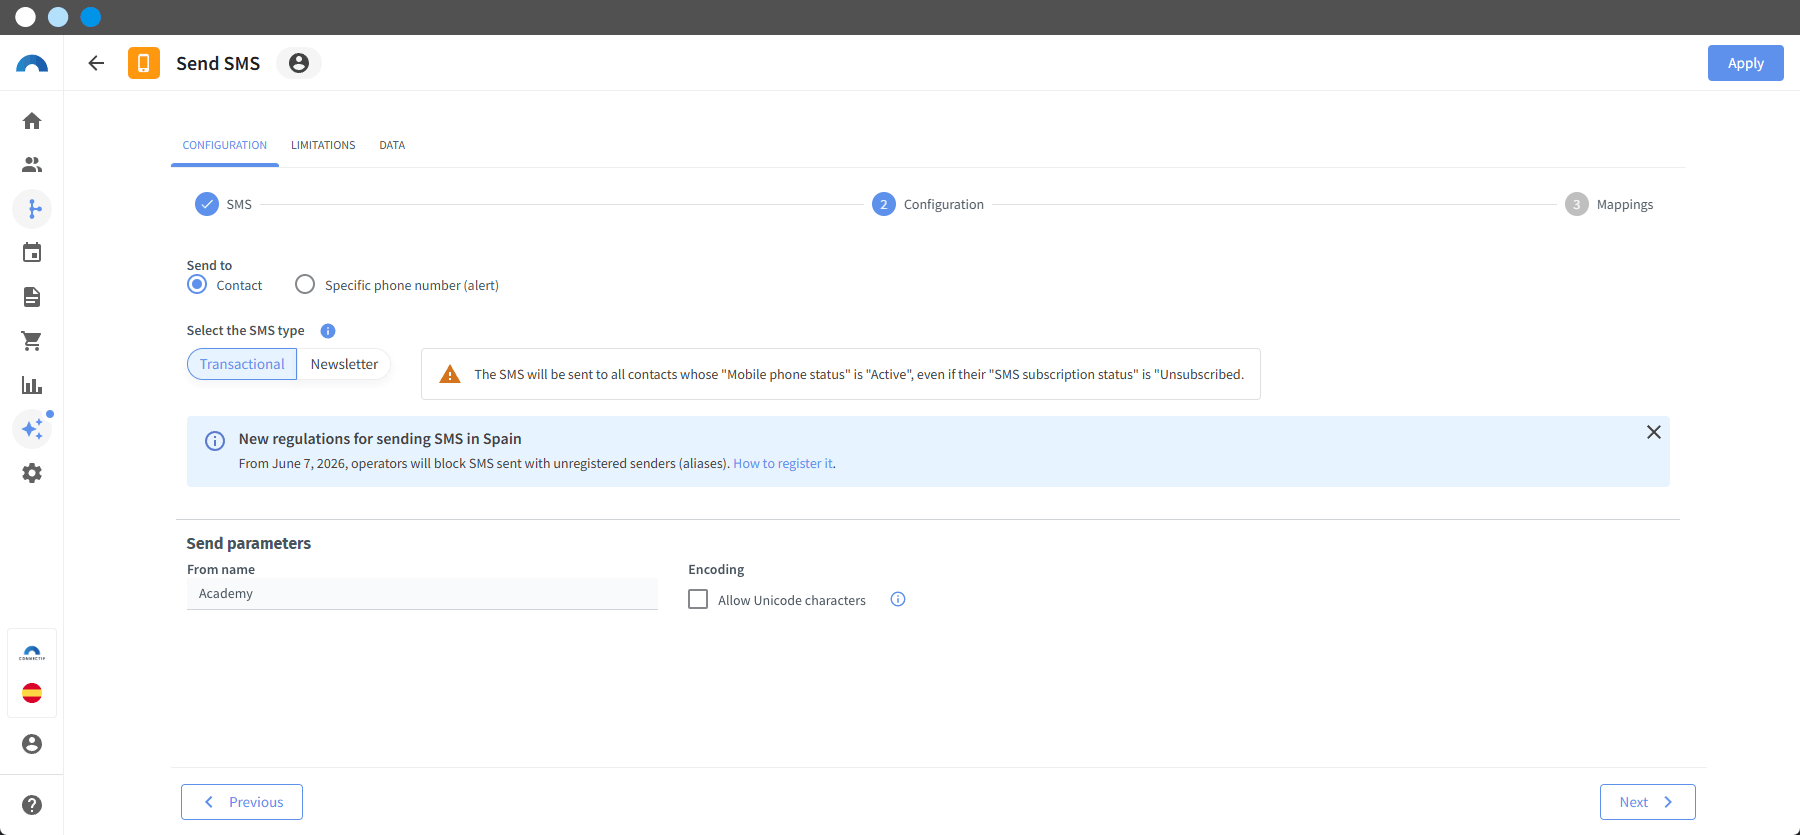
Task: Open the Contacts people icon in sidebar
Action: 32,165
